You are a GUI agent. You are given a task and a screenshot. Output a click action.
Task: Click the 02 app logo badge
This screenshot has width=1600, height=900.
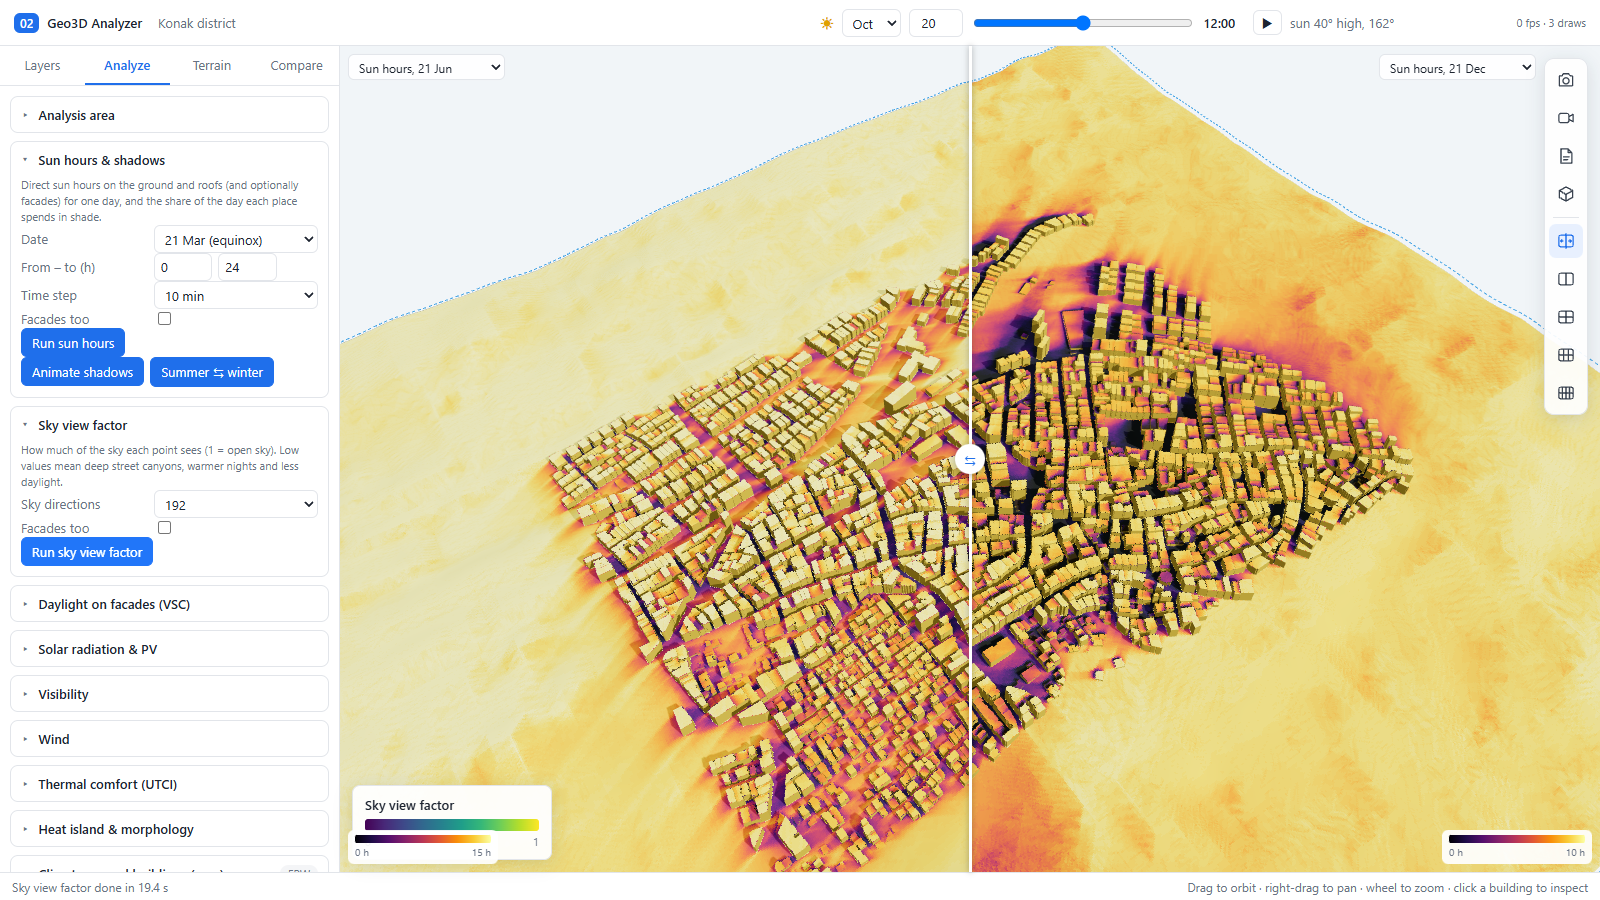(x=26, y=23)
